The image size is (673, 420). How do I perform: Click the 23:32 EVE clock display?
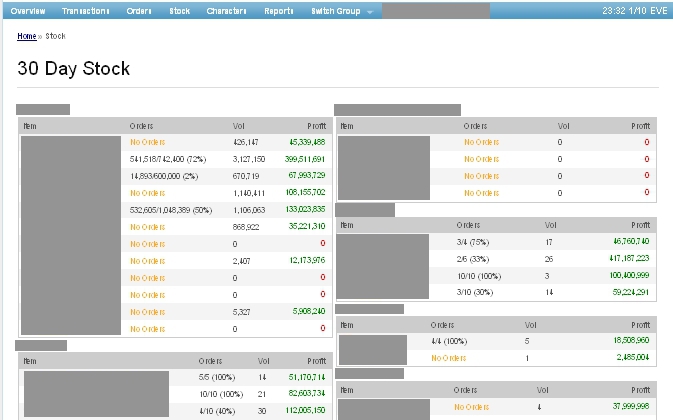(630, 11)
